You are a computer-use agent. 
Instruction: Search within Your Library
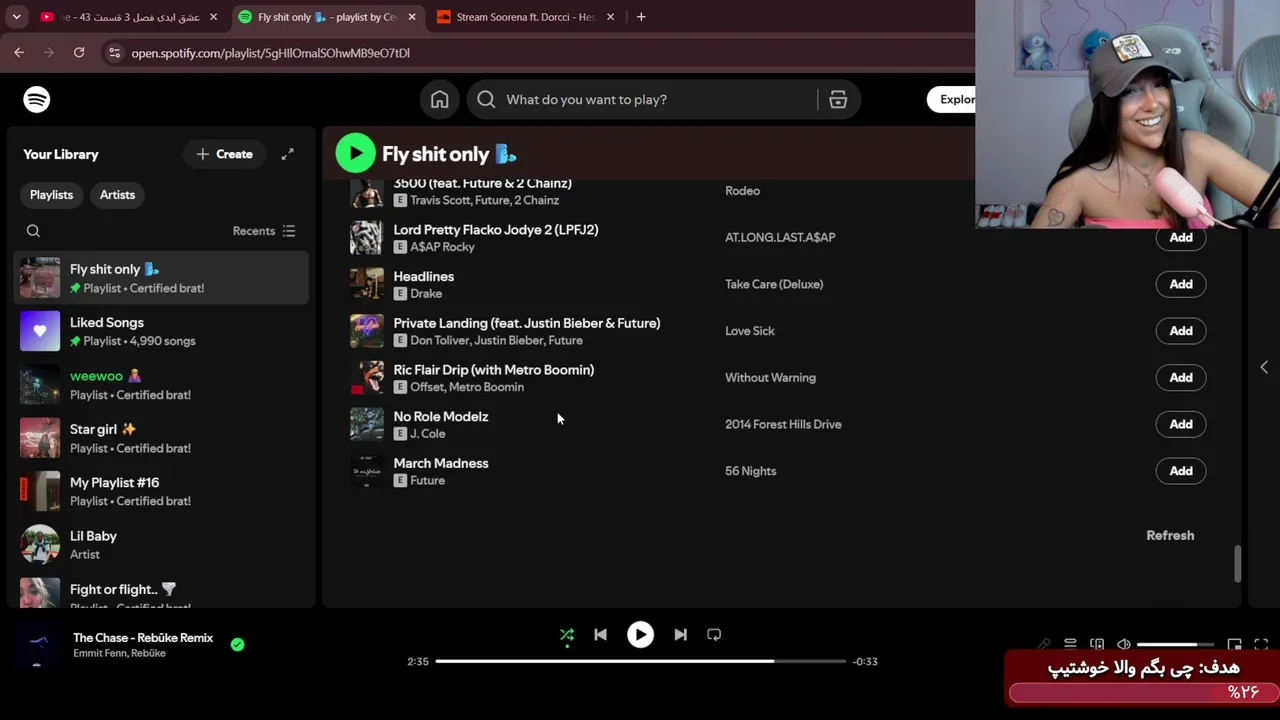tap(33, 231)
